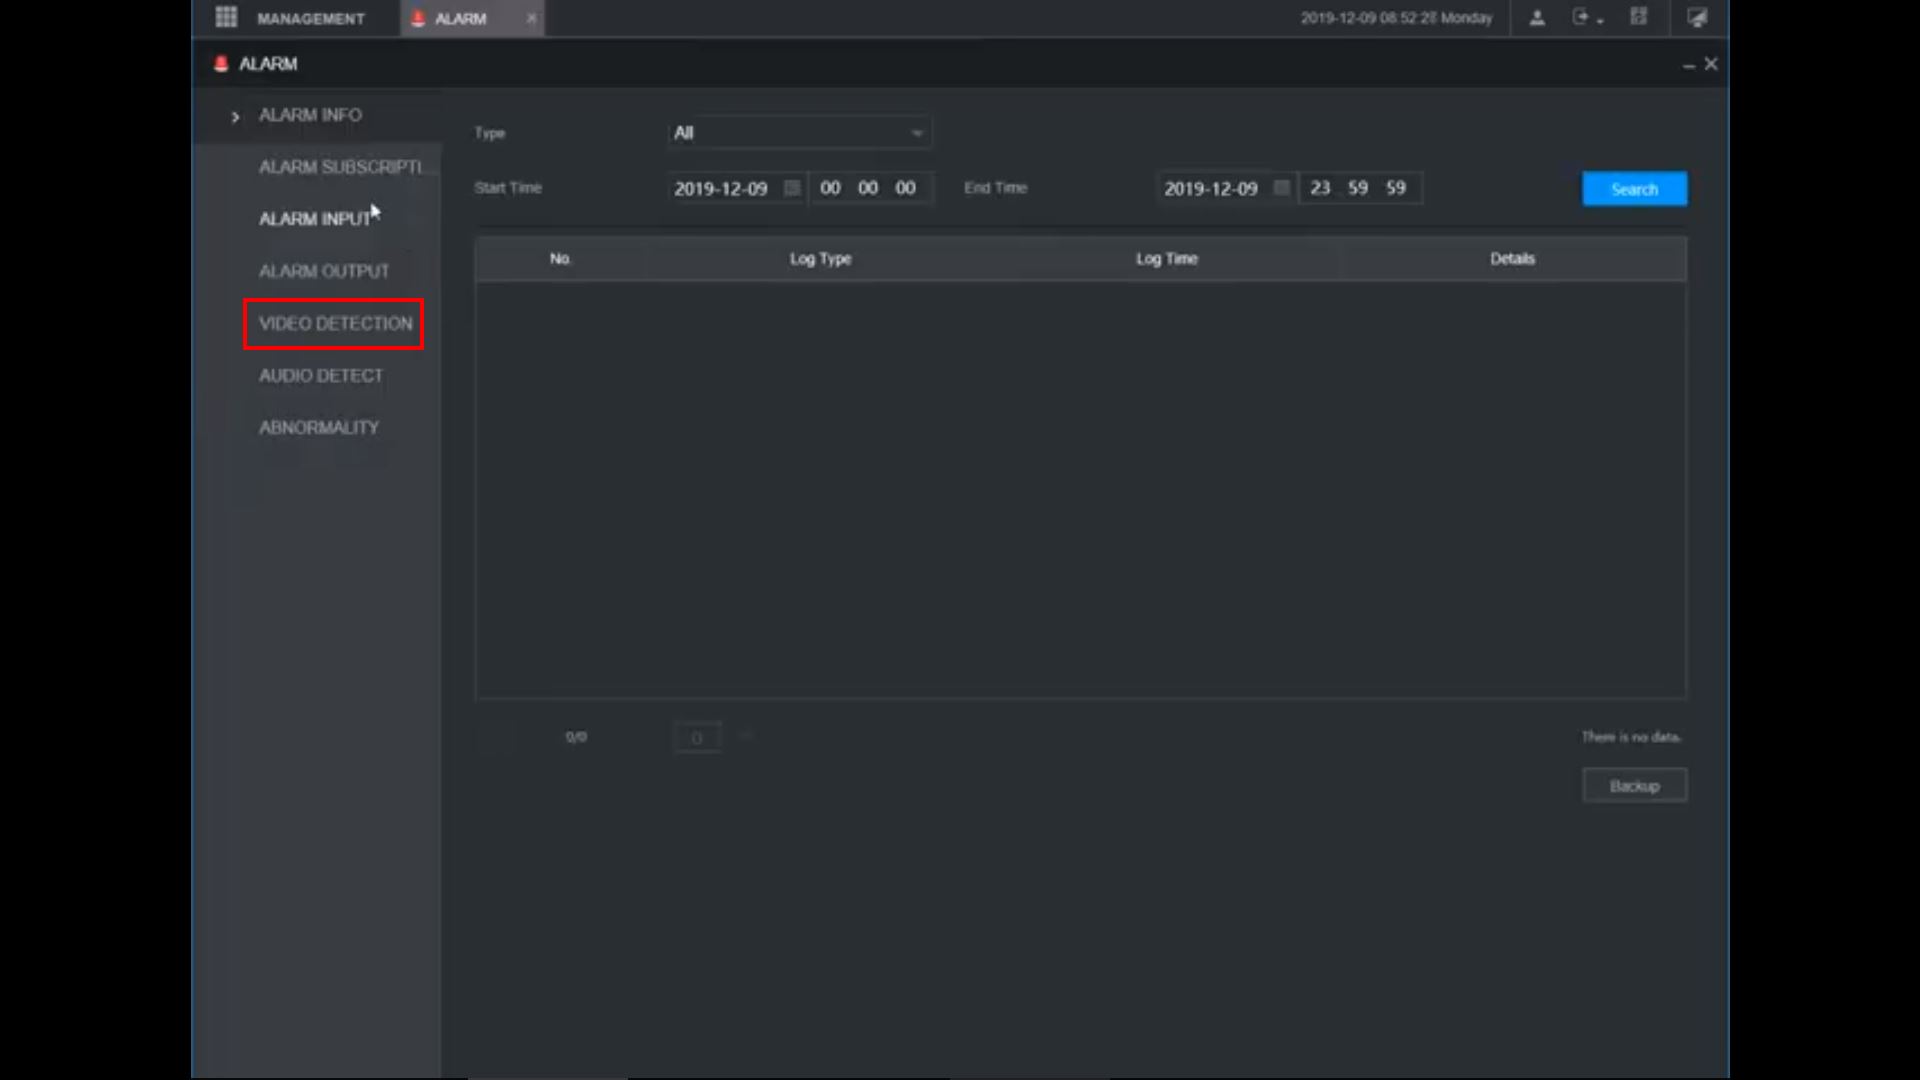
Task: Click the monitor display icon at top right
Action: [x=1697, y=18]
